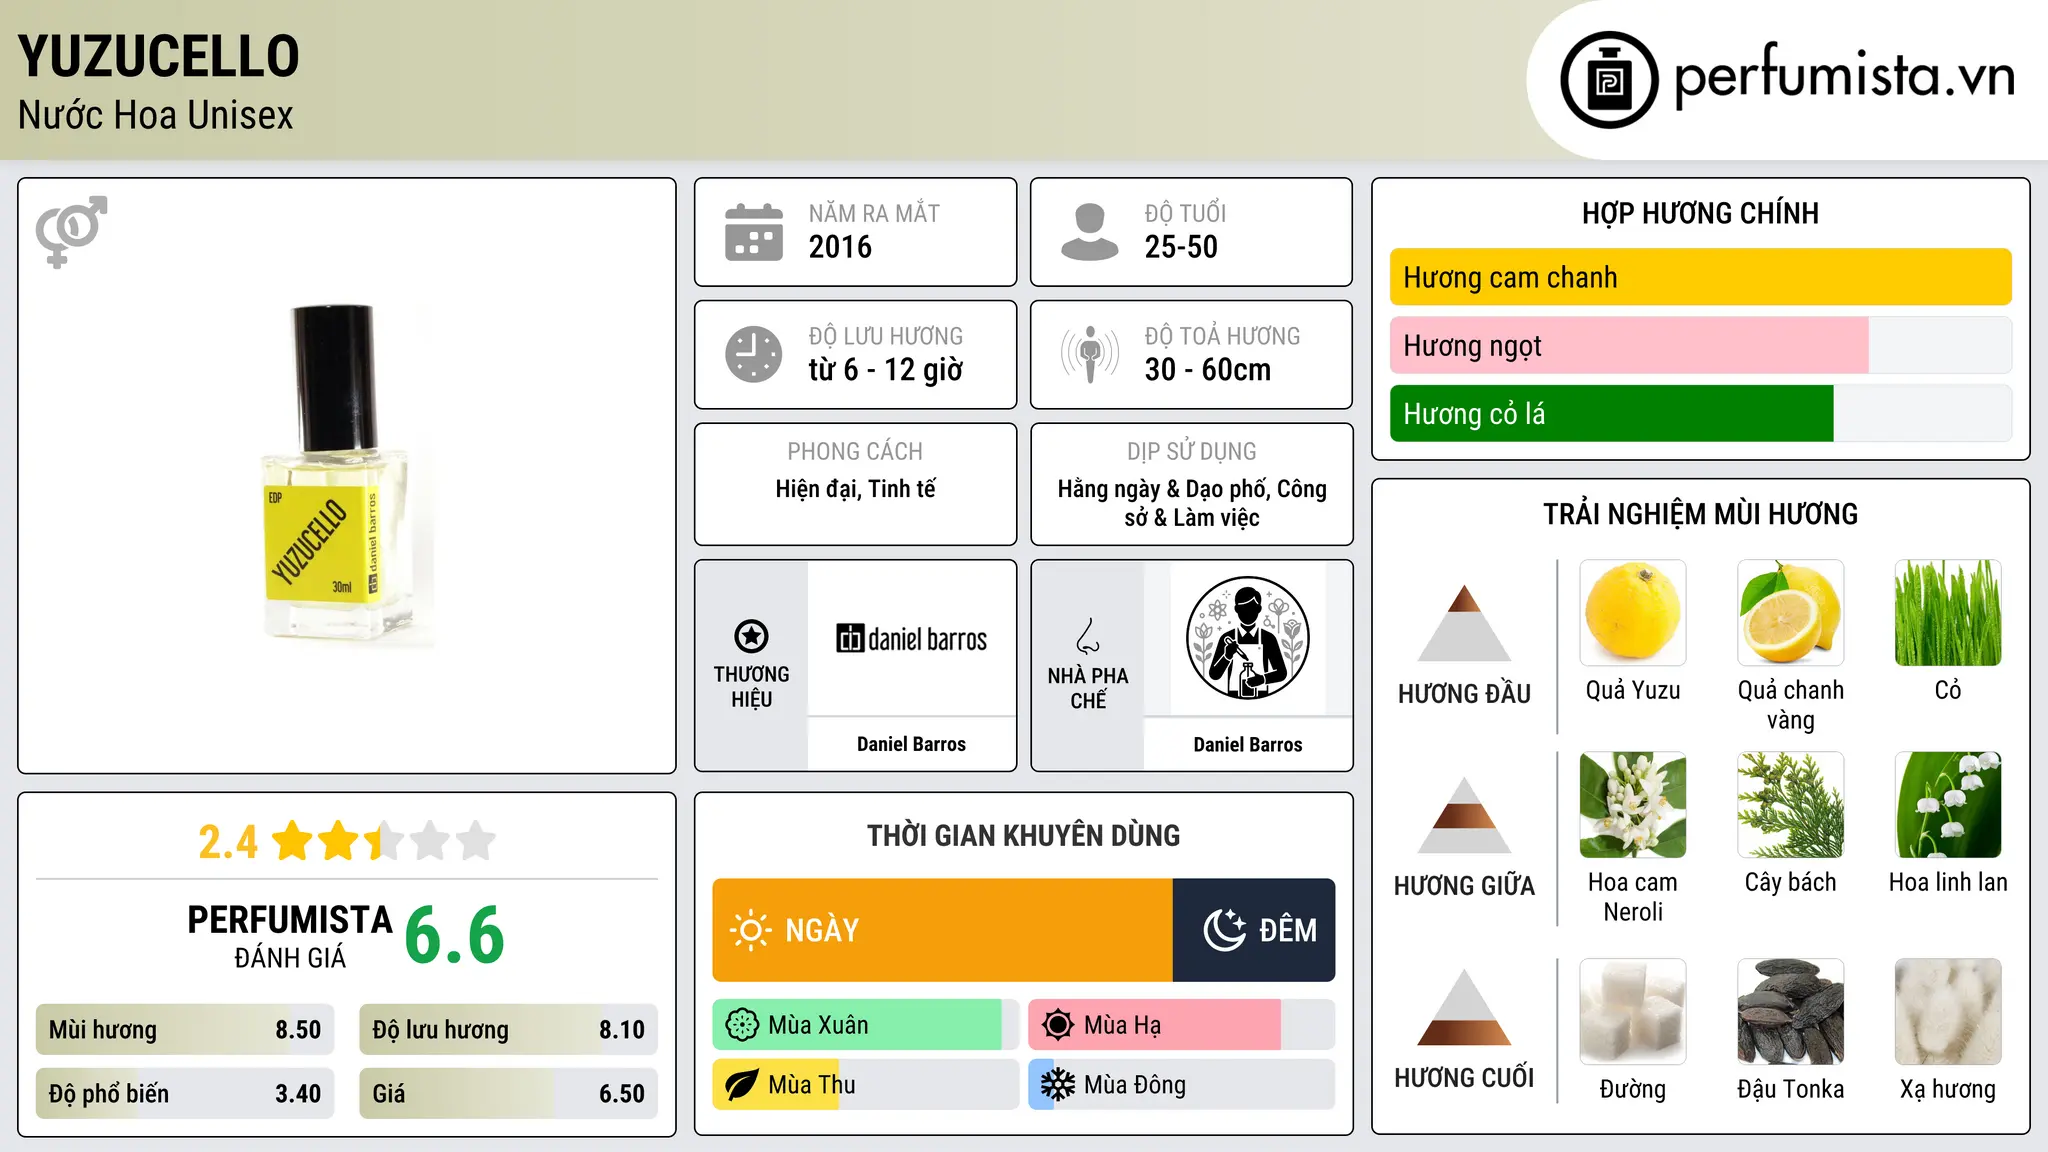Click the Hương đầu pyramid icon
2048x1152 pixels.
[x=1464, y=623]
